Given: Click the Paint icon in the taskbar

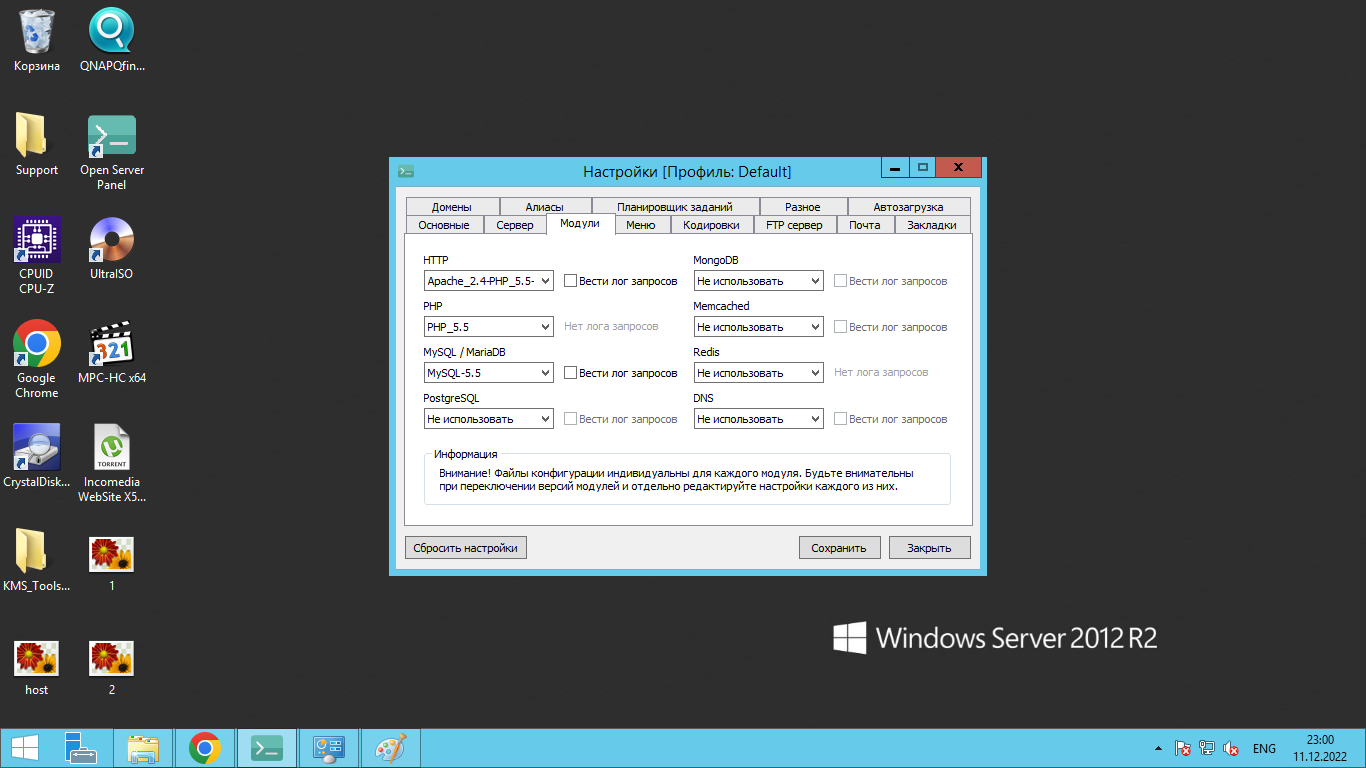Looking at the screenshot, I should coord(391,748).
